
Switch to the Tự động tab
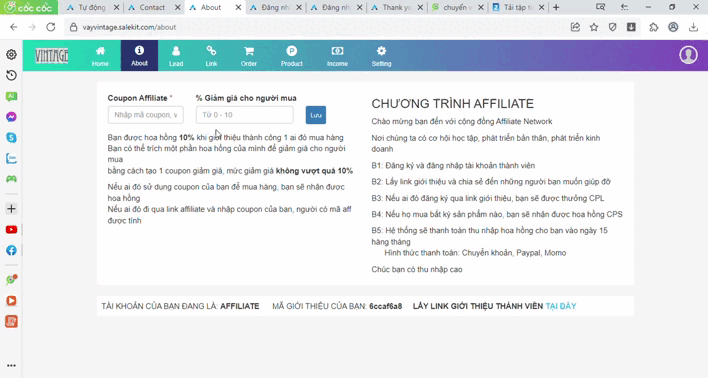[x=92, y=7]
